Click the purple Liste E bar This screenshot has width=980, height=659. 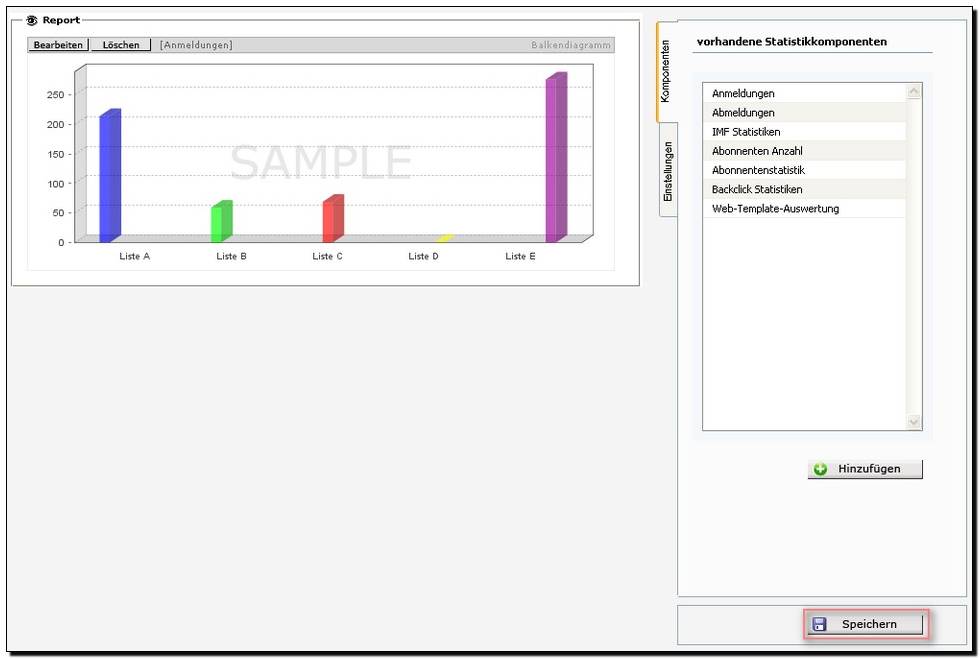click(556, 157)
